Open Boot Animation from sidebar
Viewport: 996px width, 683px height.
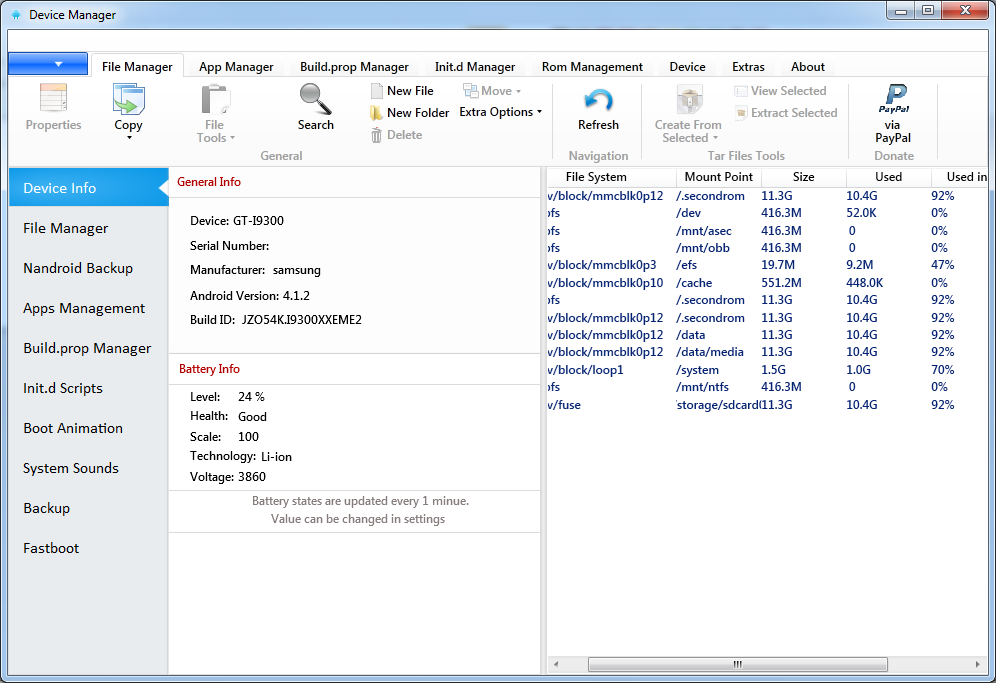(x=73, y=428)
